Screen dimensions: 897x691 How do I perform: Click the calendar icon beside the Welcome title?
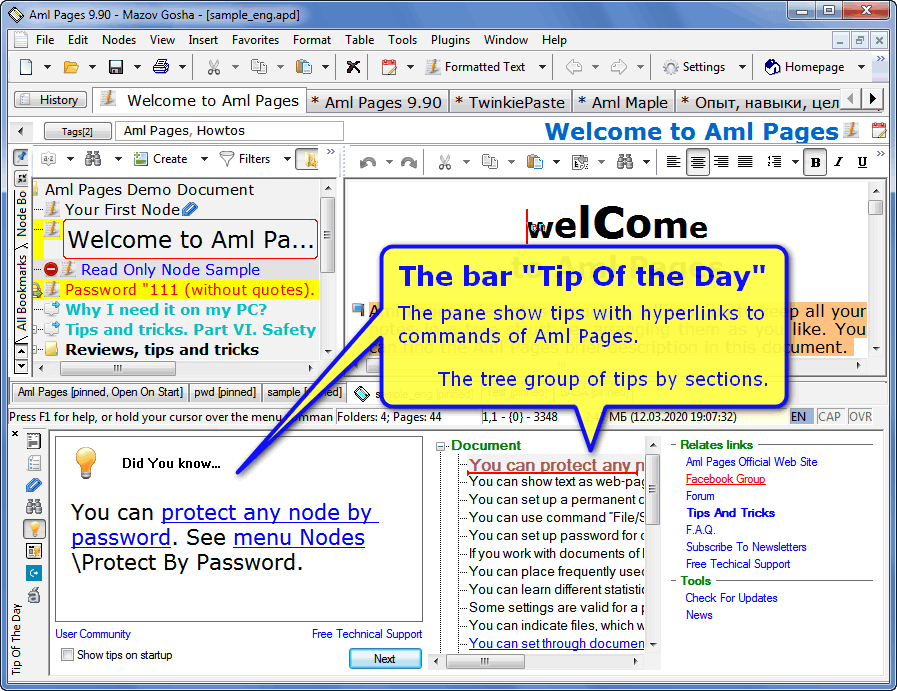point(879,130)
